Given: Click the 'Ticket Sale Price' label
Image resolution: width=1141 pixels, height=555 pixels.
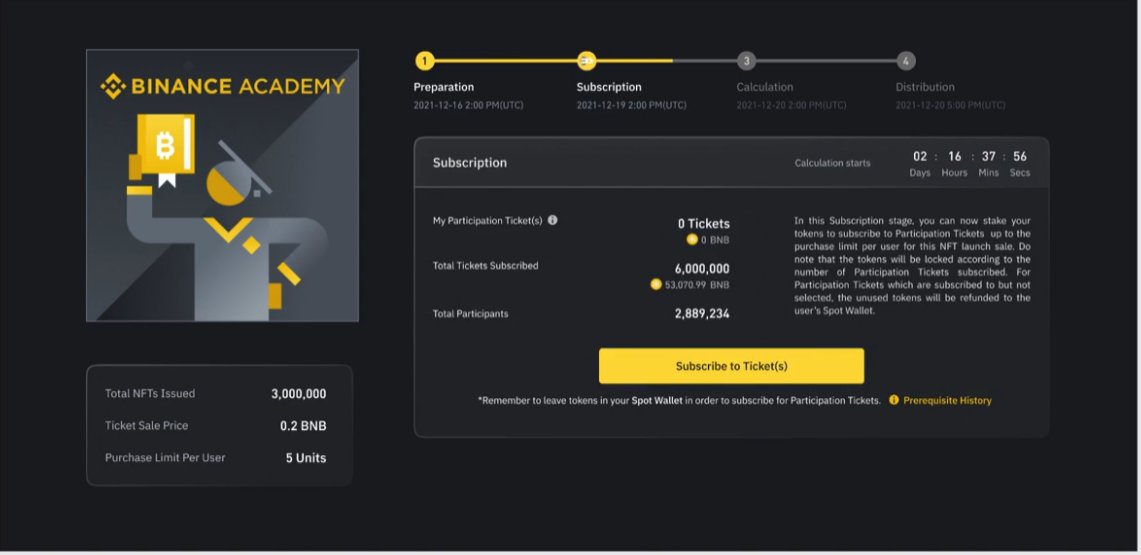Looking at the screenshot, I should [x=146, y=426].
